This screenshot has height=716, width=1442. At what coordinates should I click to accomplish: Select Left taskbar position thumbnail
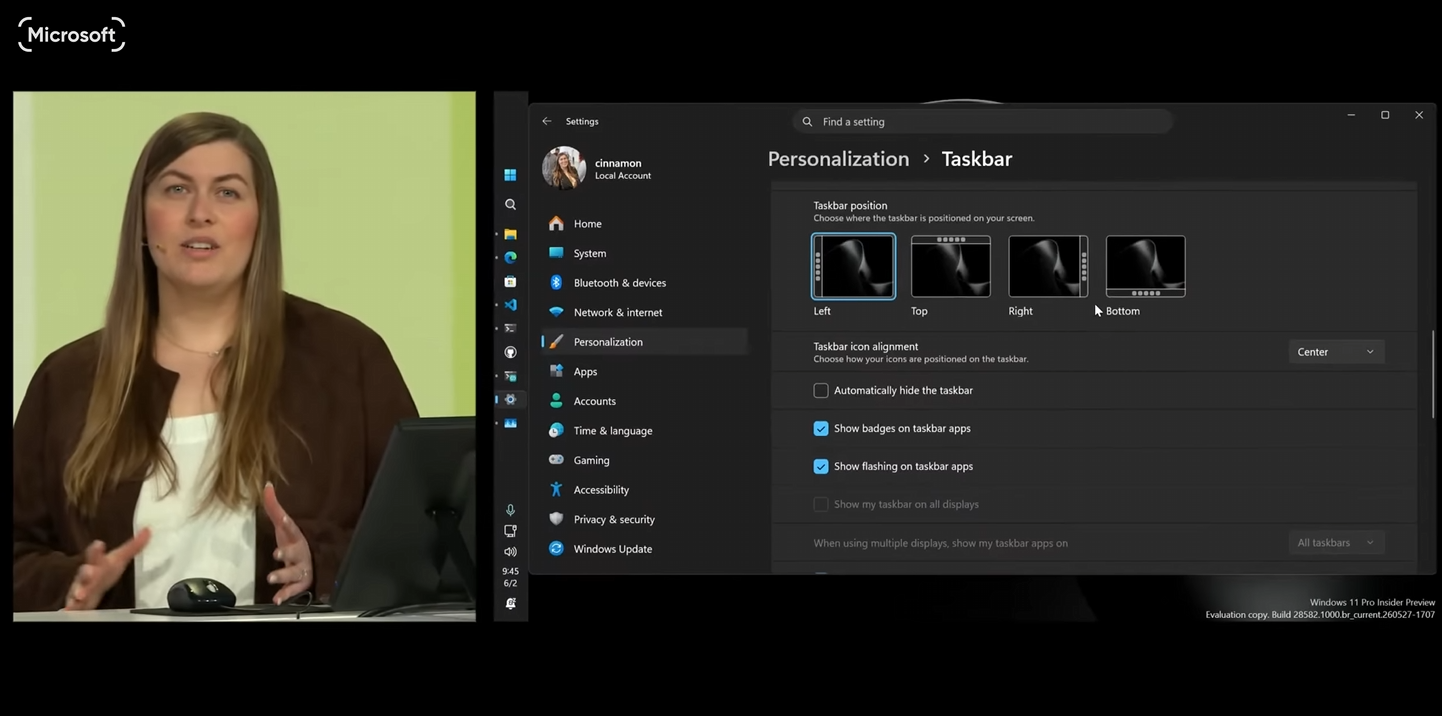coord(854,266)
